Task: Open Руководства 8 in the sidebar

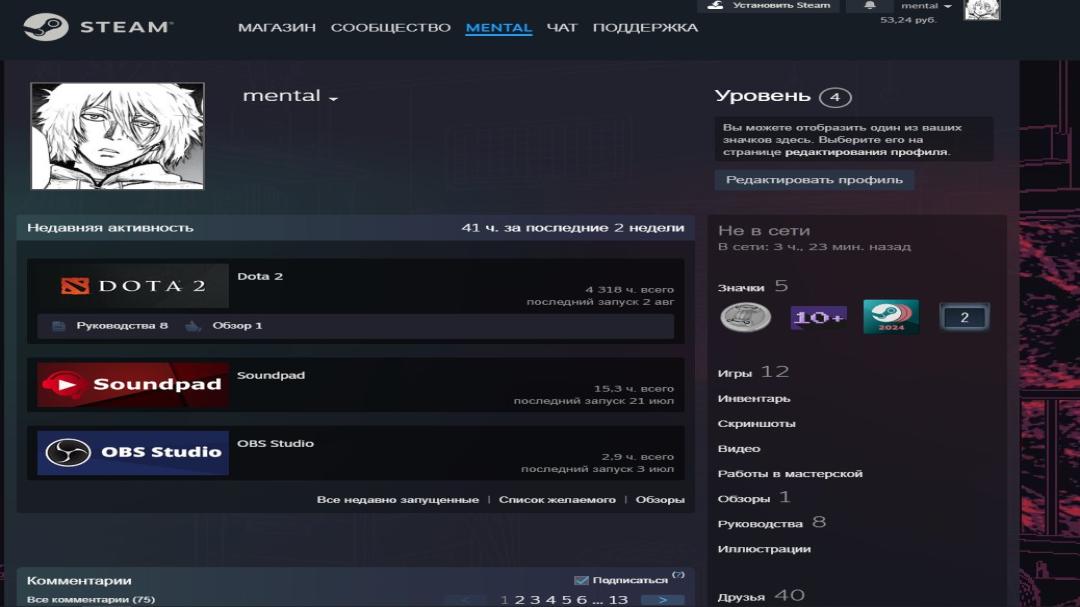Action: pyautogui.click(x=771, y=523)
